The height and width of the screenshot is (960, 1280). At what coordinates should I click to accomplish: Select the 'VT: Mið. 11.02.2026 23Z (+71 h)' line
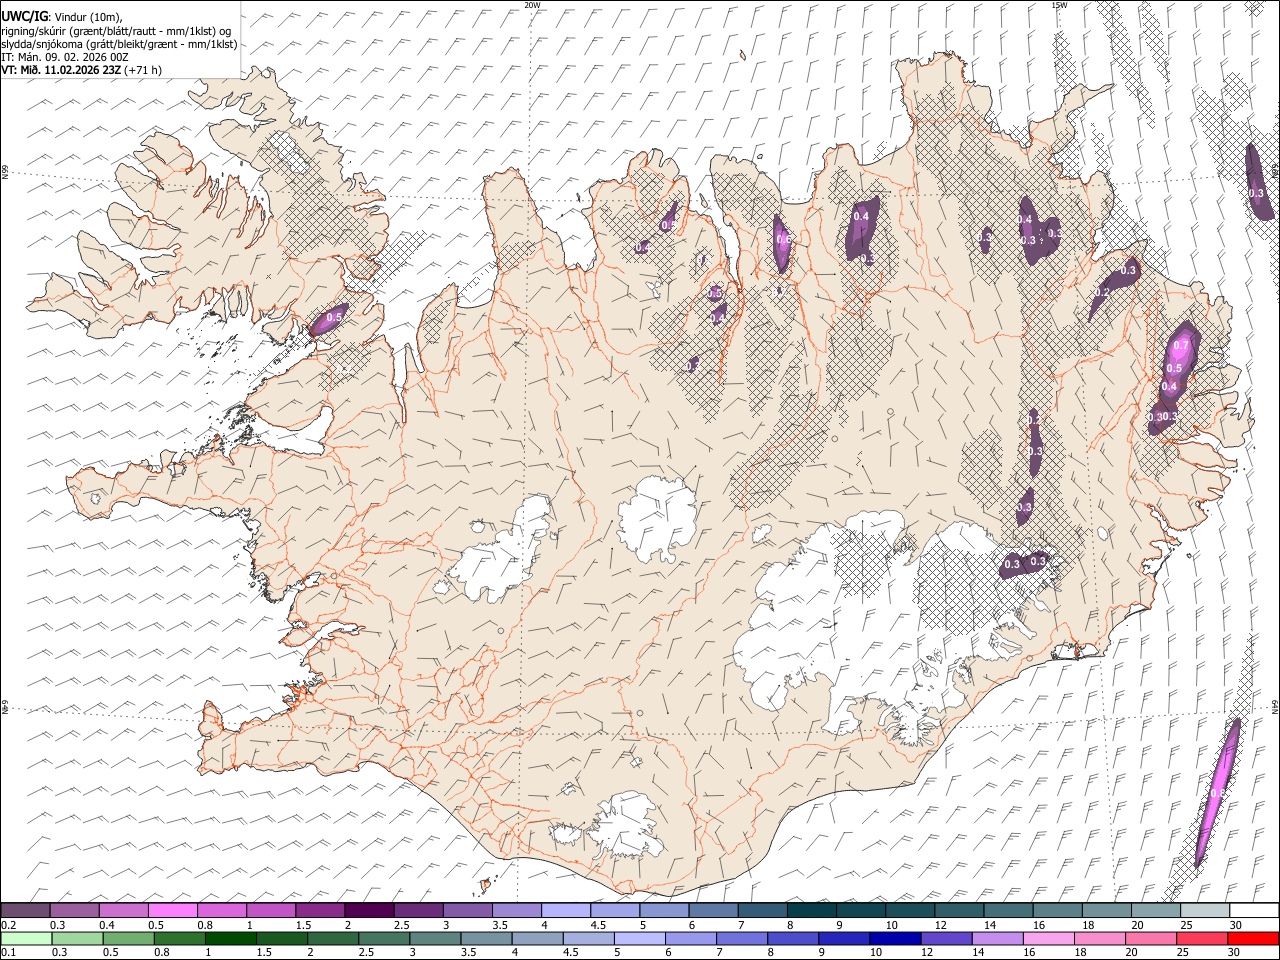point(81,70)
